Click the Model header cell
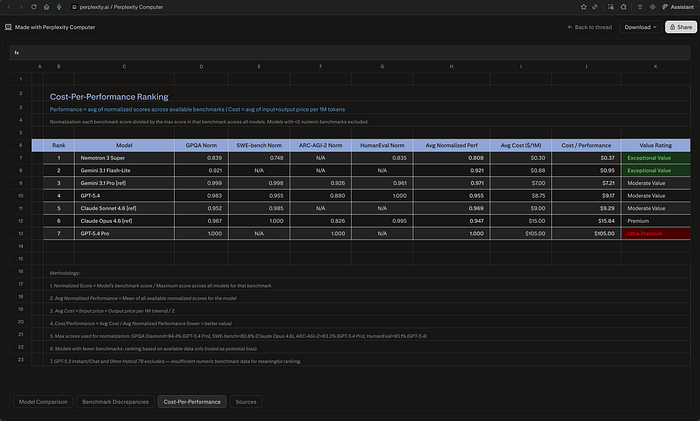Screen dimensions: 700x421 [124, 145]
